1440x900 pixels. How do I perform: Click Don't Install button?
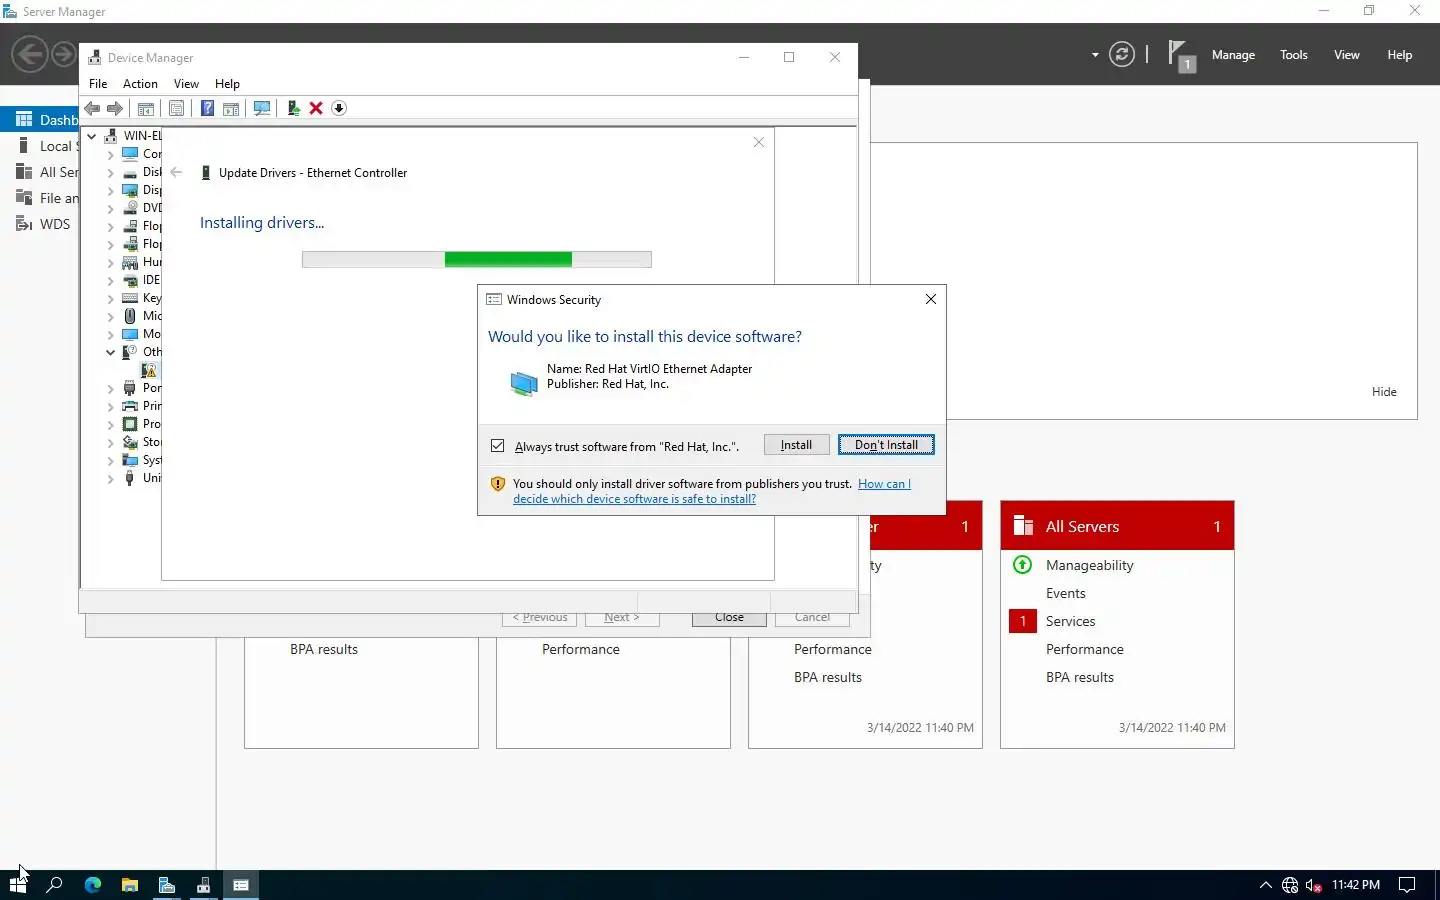(886, 445)
